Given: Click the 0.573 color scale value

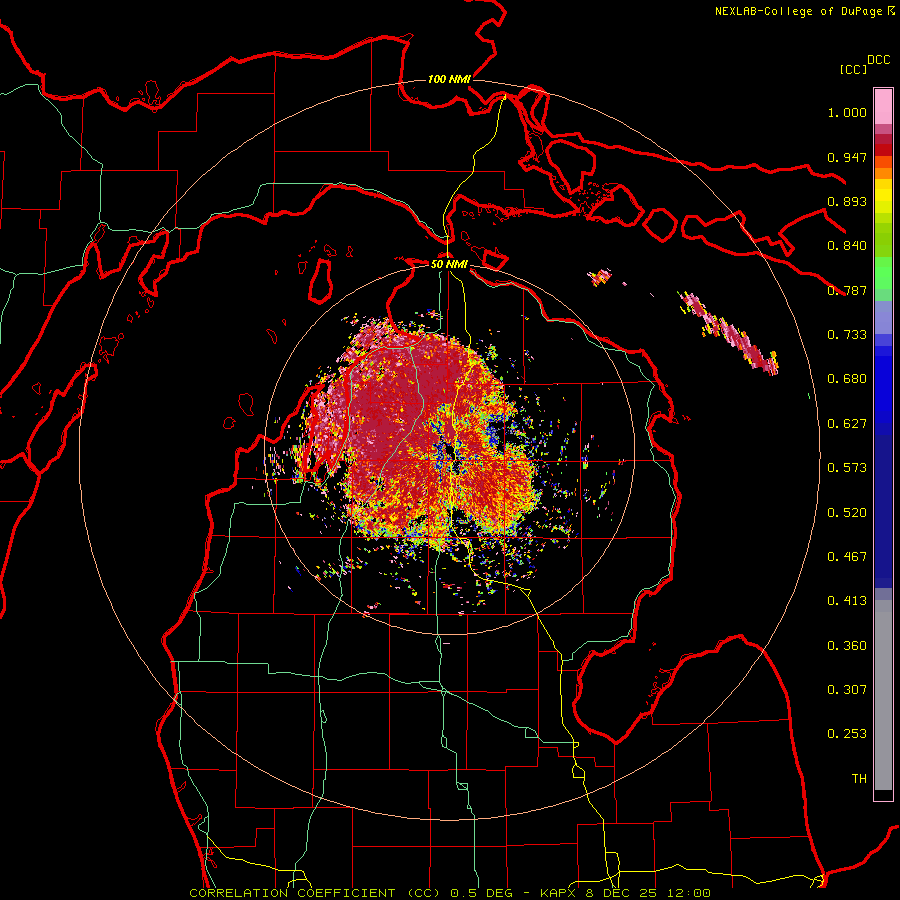Looking at the screenshot, I should [847, 468].
